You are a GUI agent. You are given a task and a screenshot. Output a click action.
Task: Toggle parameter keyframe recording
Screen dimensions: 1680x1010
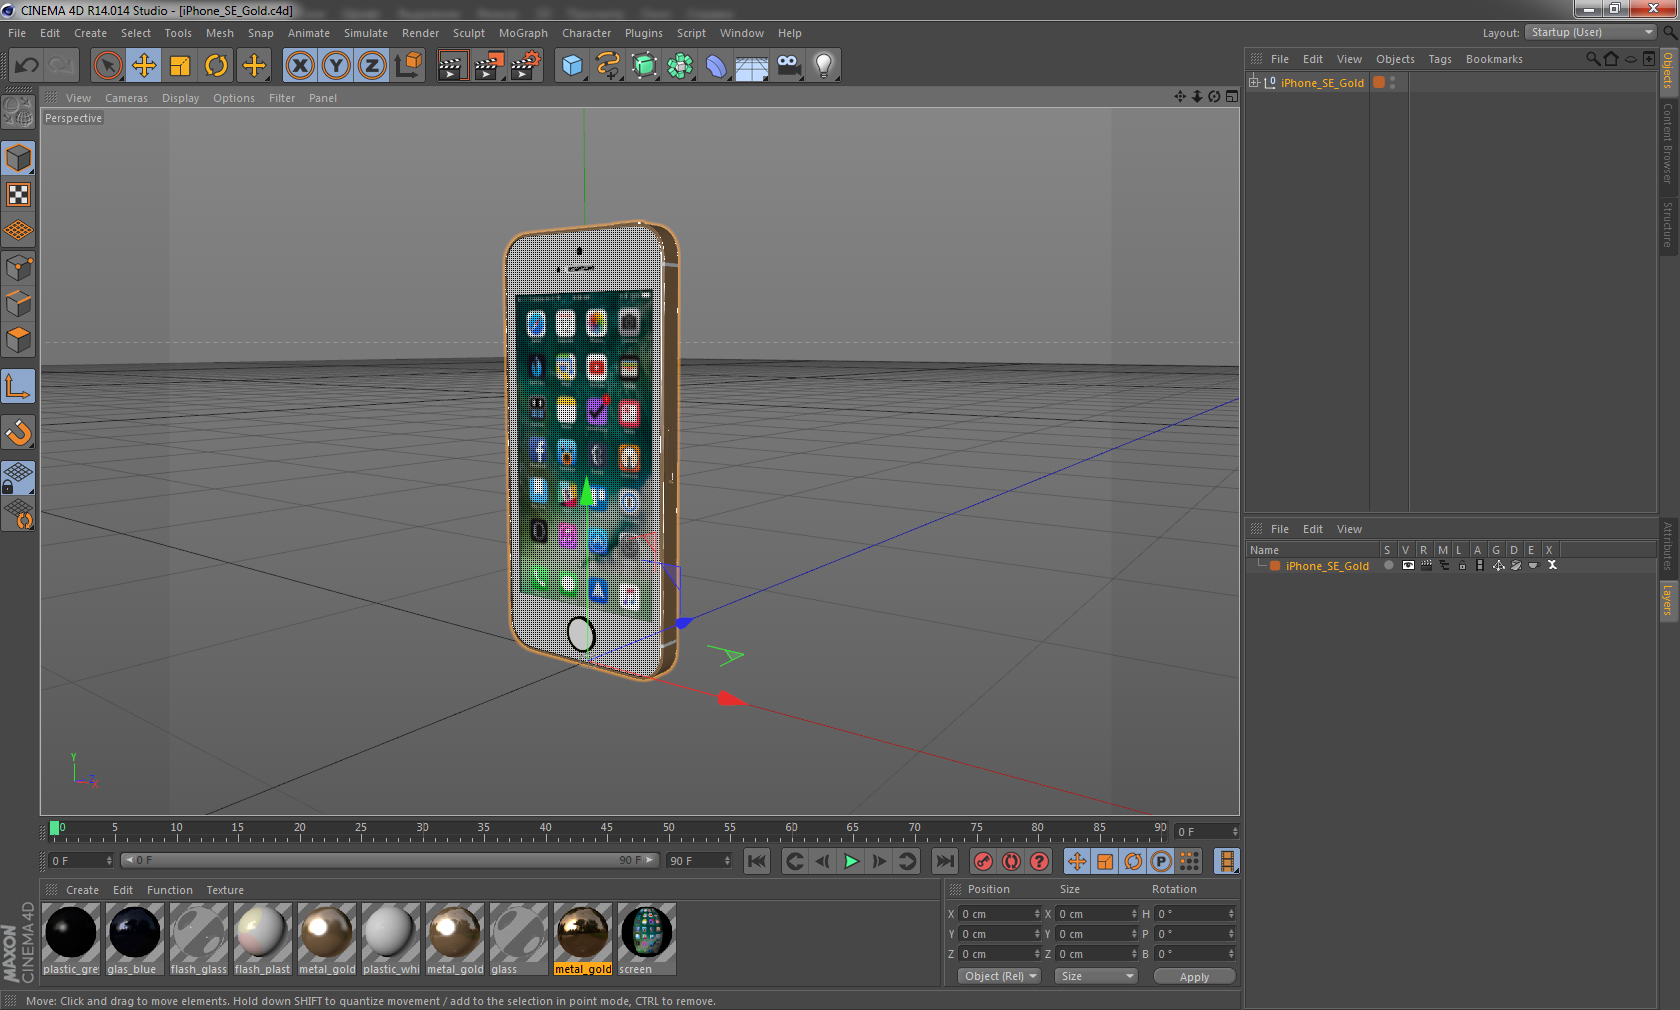tap(1161, 861)
